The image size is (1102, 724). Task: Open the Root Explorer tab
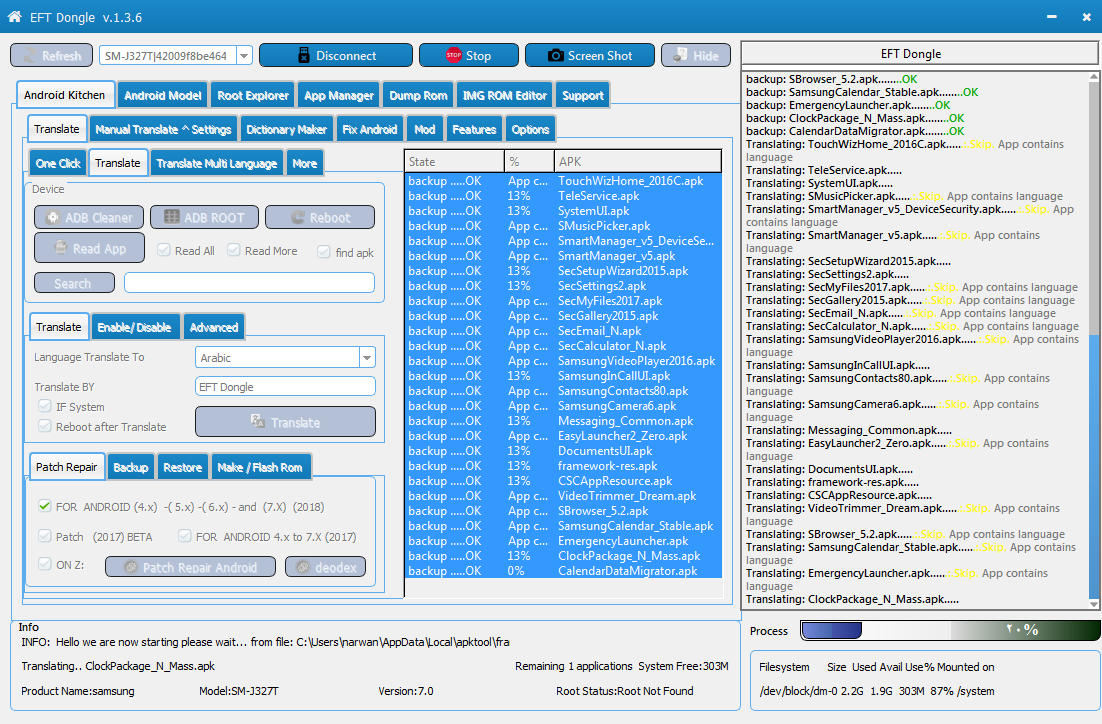(x=253, y=96)
